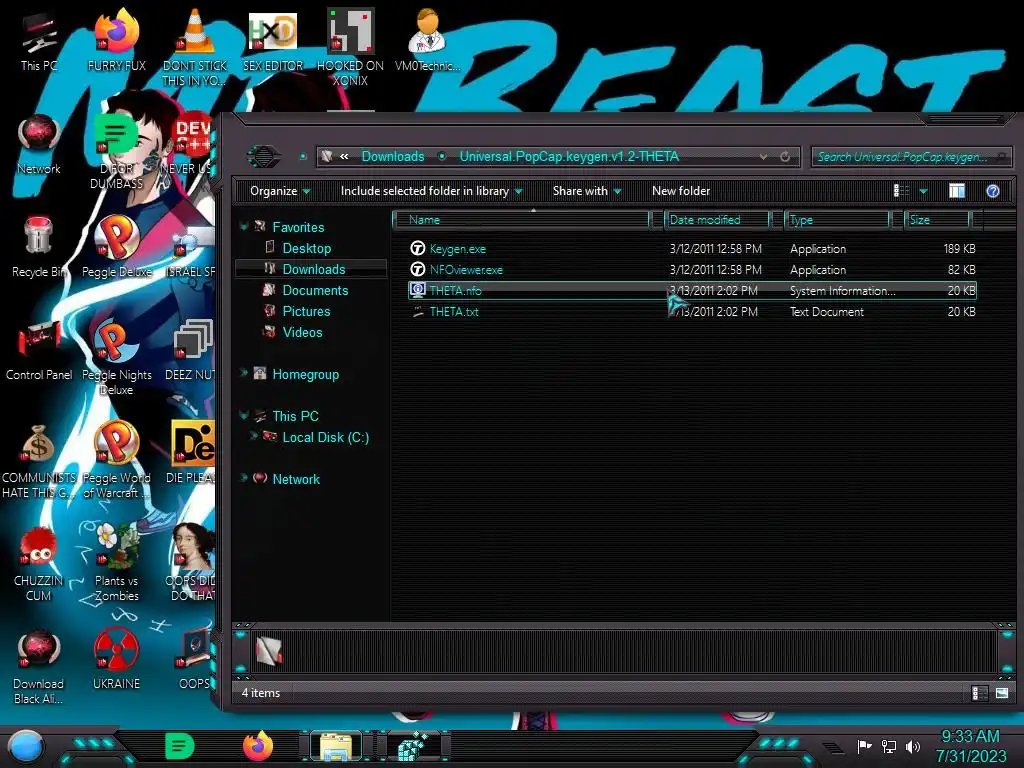This screenshot has height=768, width=1024.
Task: Click the Explorer back navigation button
Action: click(264, 157)
